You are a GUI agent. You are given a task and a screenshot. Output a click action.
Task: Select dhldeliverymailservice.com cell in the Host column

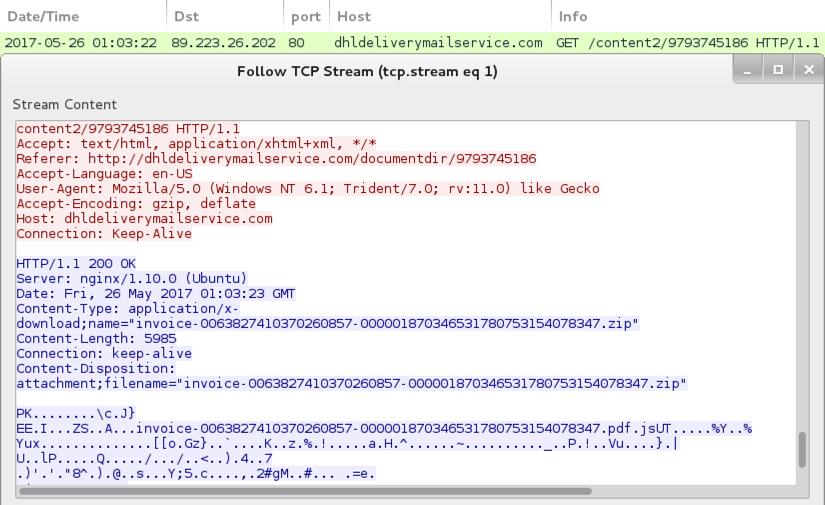438,43
